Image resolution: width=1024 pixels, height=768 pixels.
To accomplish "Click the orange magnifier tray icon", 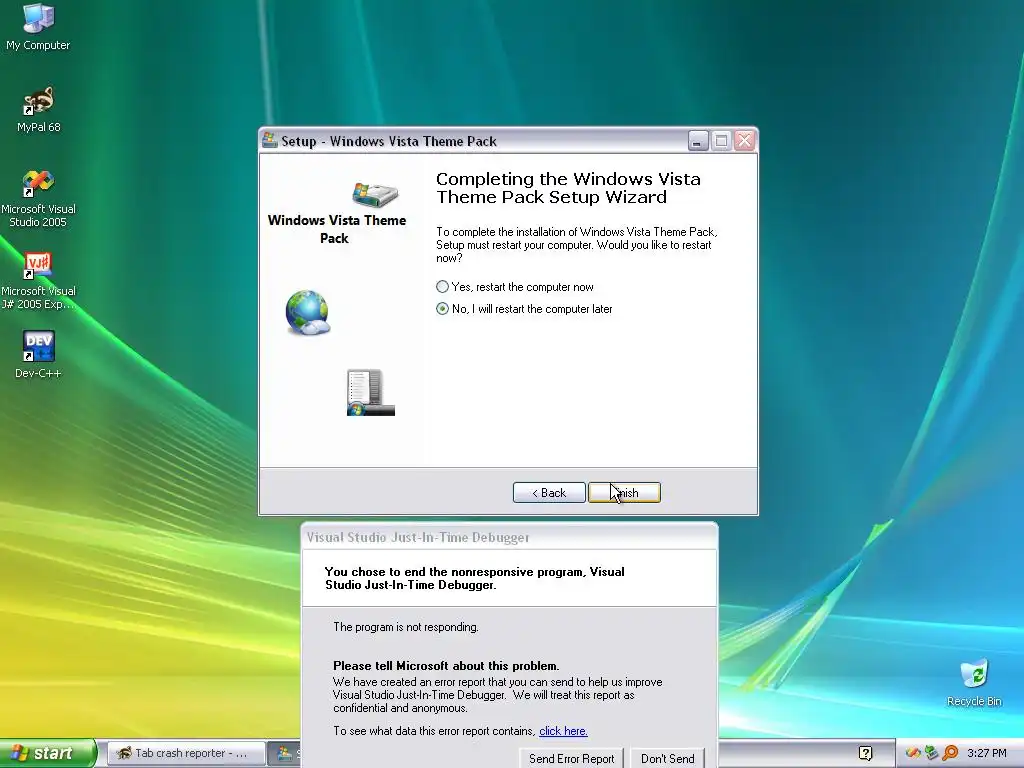I will pos(950,753).
